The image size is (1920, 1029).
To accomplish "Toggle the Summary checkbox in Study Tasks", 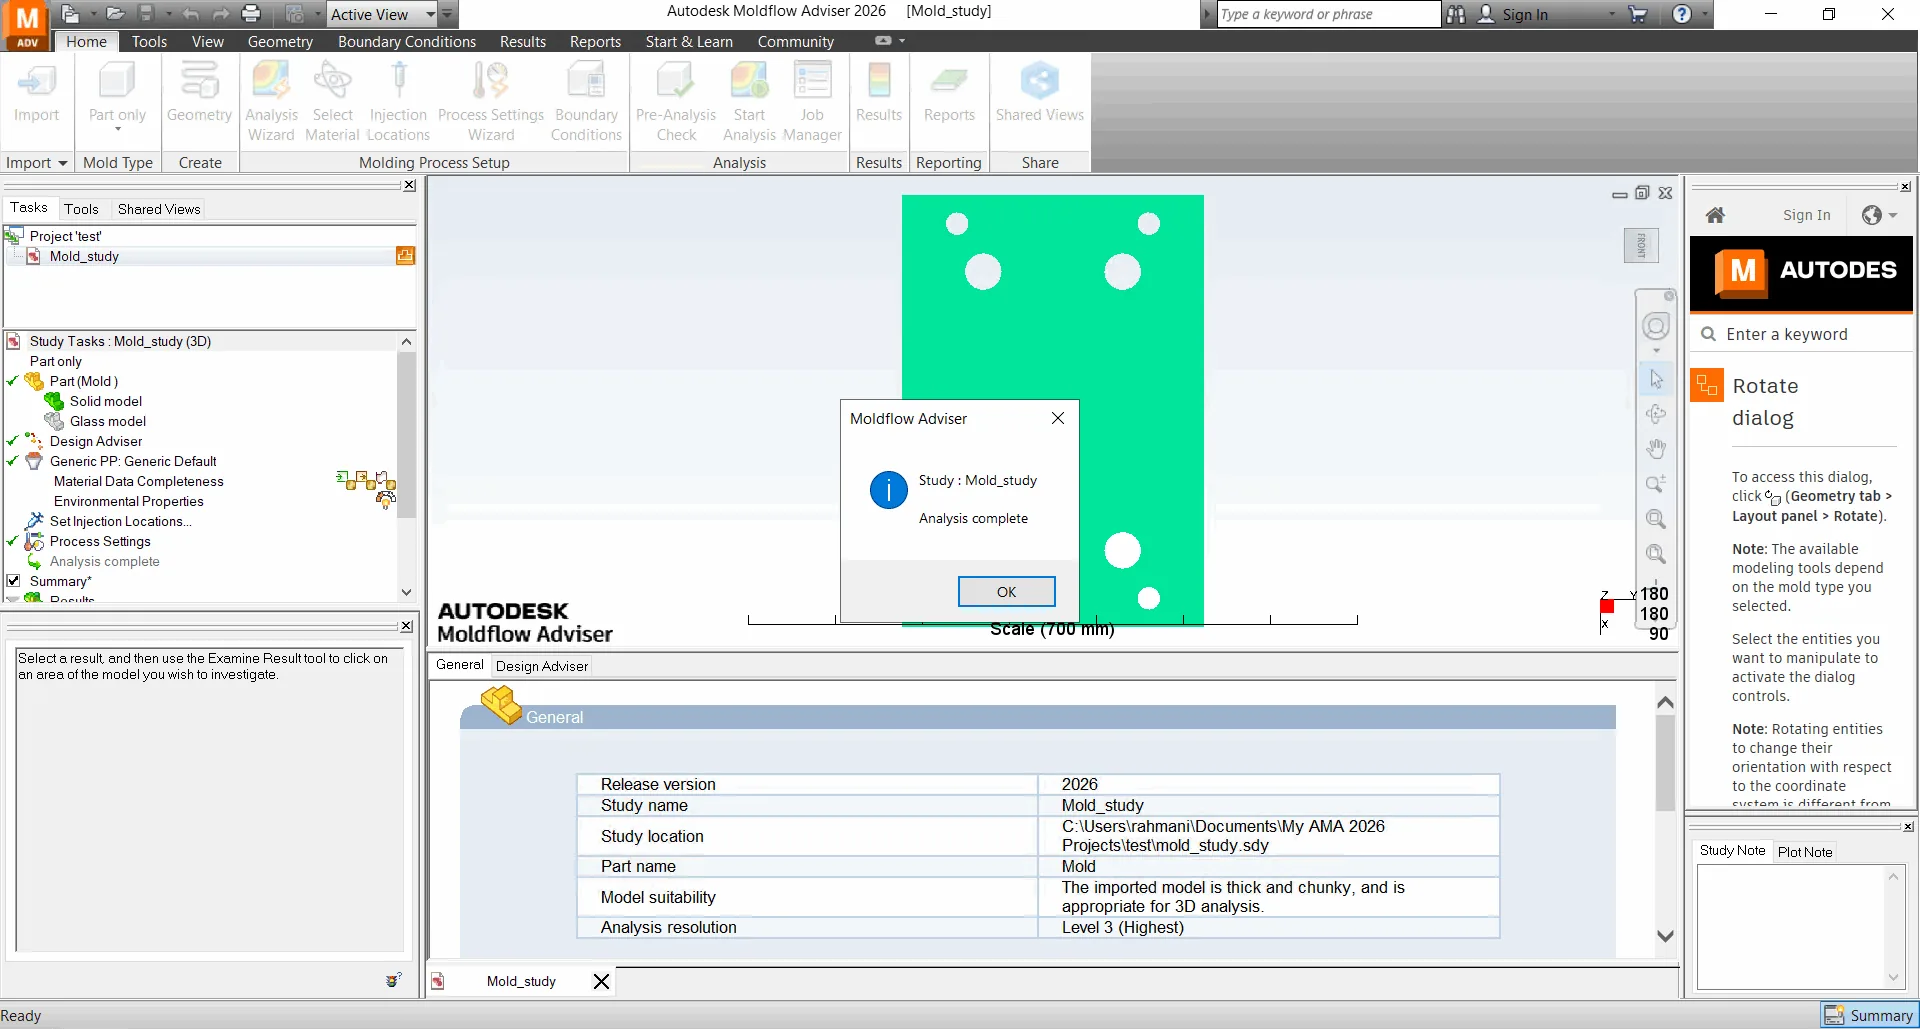I will tap(13, 580).
